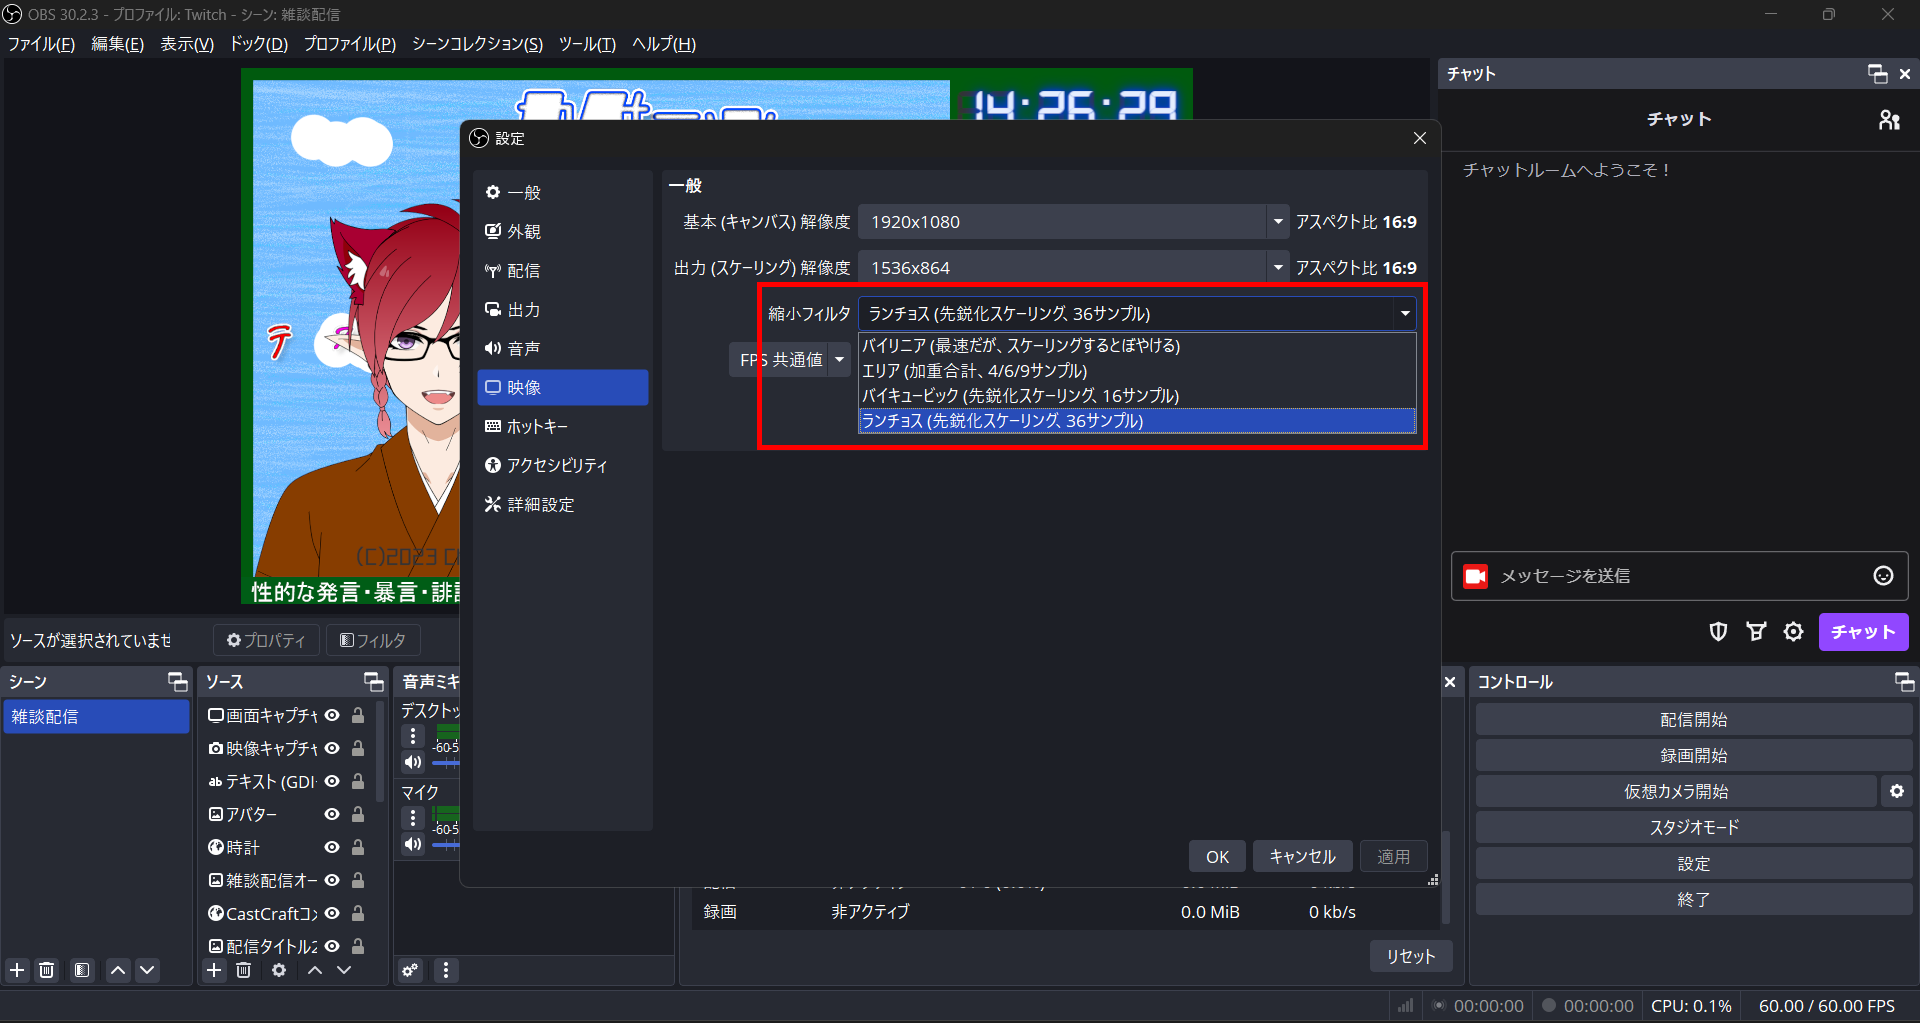Viewport: 1920px width, 1023px height.
Task: Open audio mixer advanced properties gear icon
Action: (x=410, y=970)
